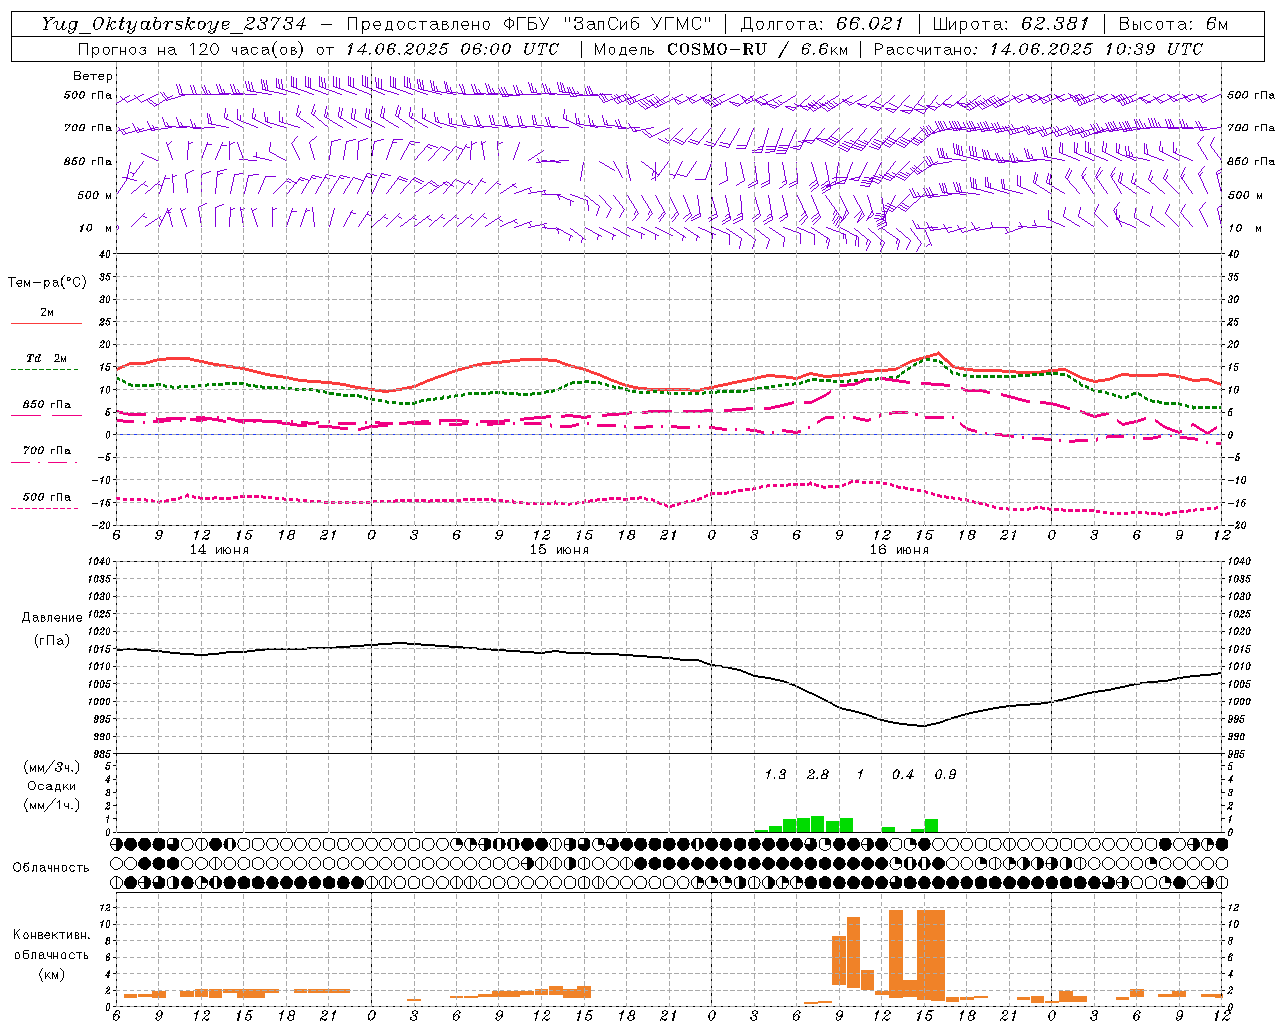
Task: Click the Высота: 6м header entry
Action: tap(1173, 24)
